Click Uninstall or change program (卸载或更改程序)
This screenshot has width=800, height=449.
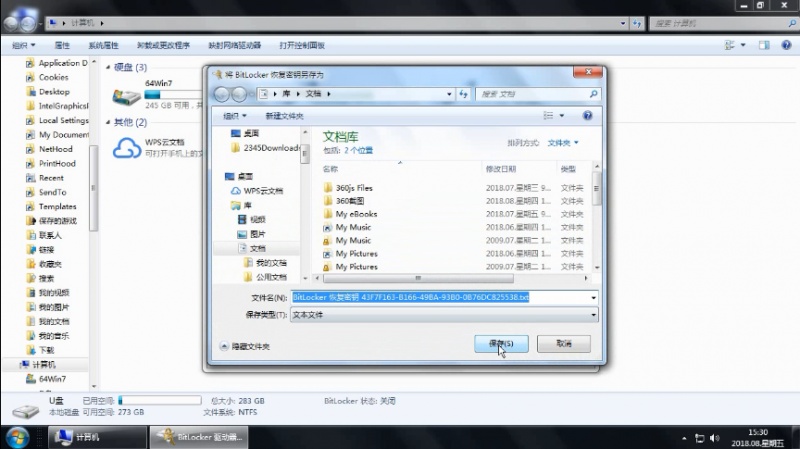pos(163,45)
